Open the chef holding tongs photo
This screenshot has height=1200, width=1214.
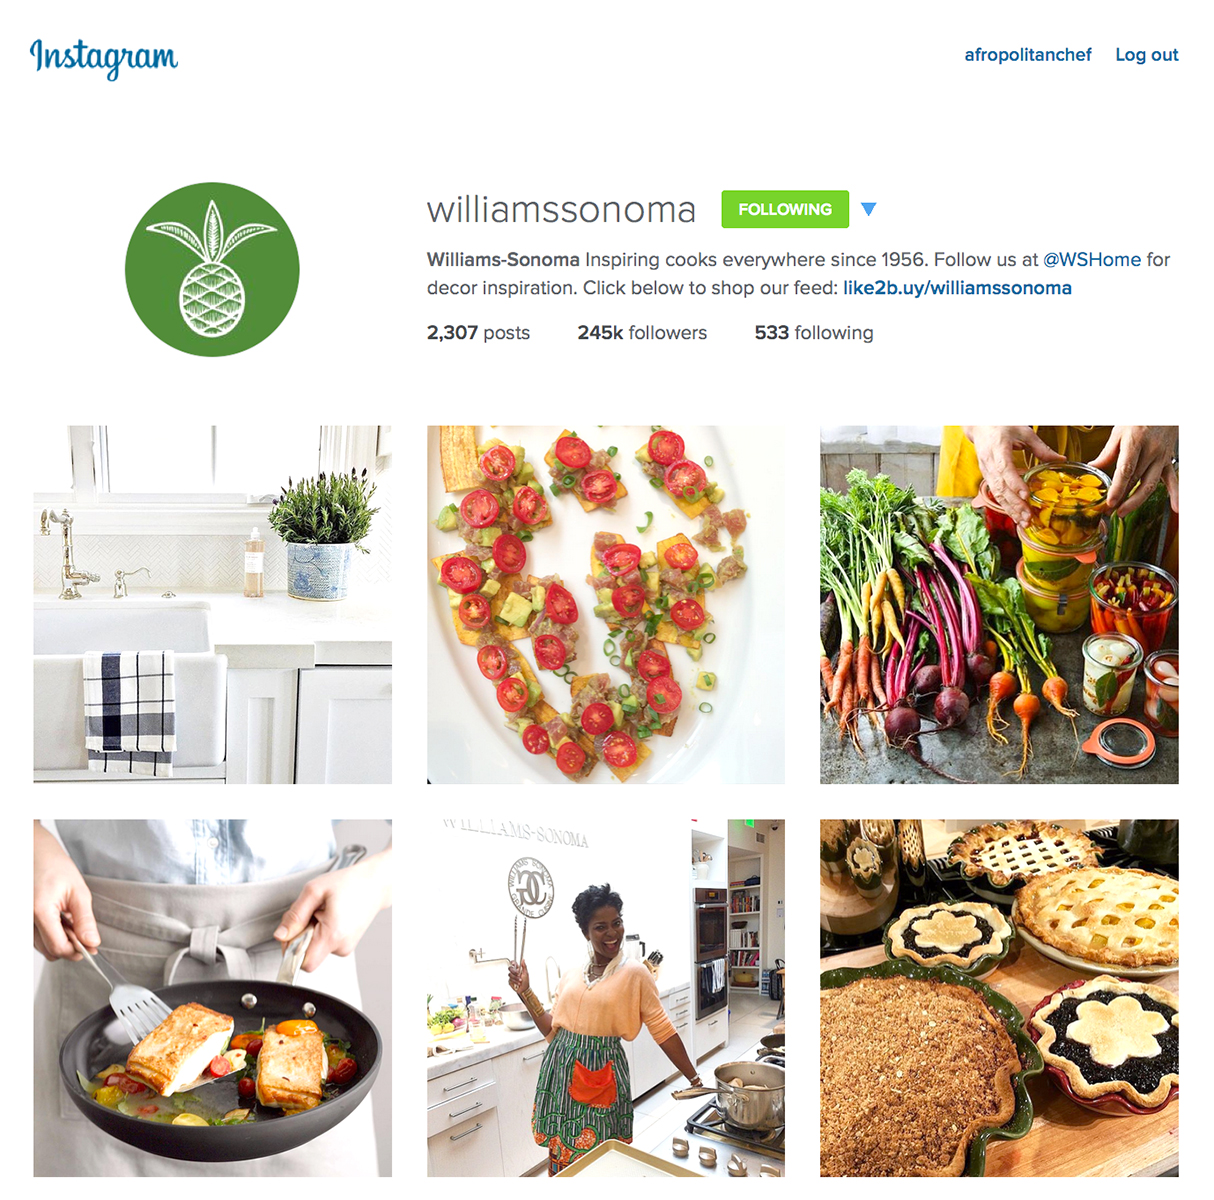coord(606,998)
